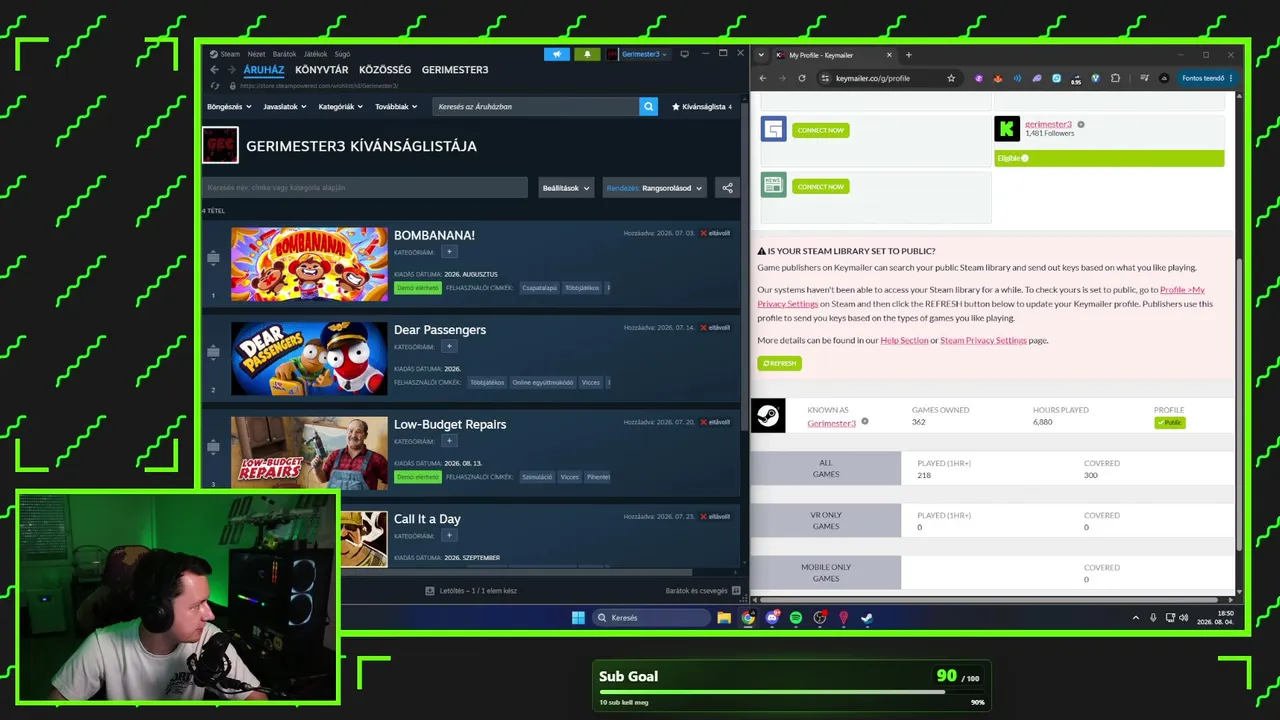The width and height of the screenshot is (1280, 720).
Task: Open the Chrome tab search chevron
Action: click(x=762, y=55)
